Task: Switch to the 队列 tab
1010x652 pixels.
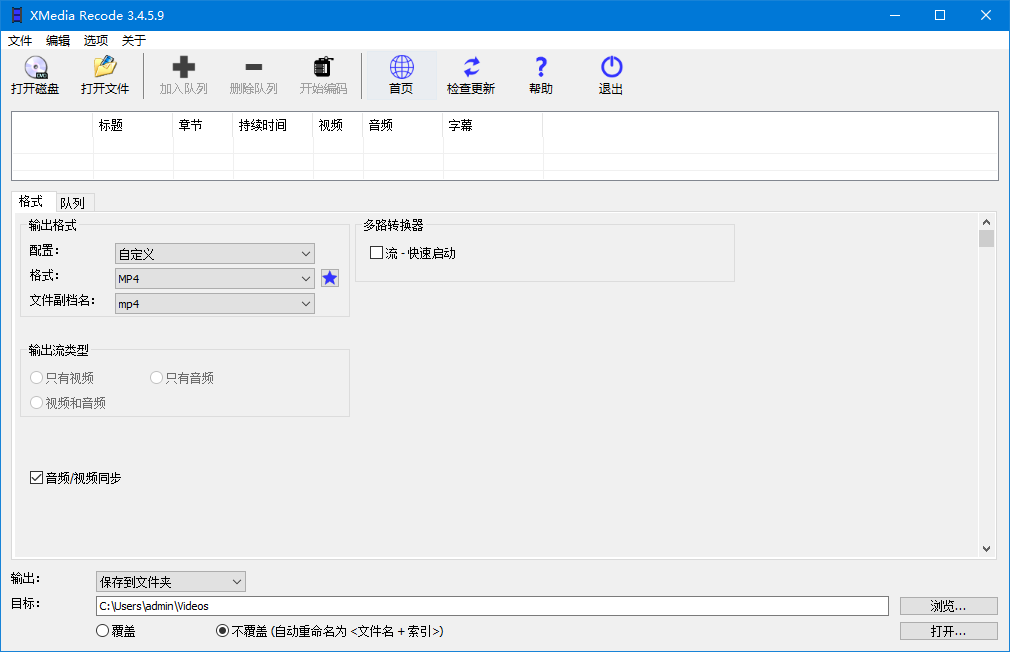Action: pos(73,203)
